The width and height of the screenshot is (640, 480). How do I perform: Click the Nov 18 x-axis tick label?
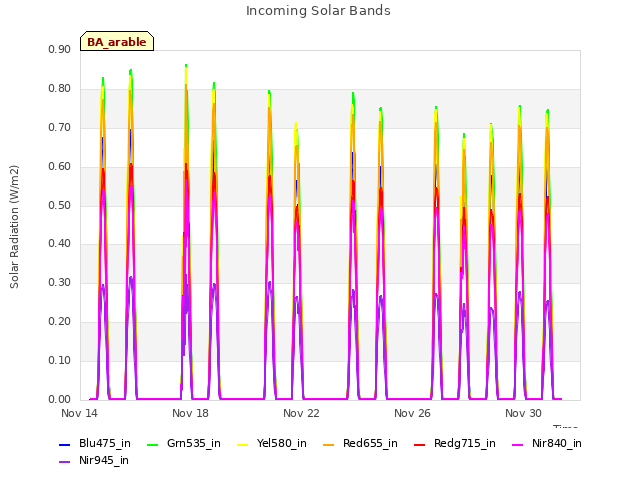click(190, 413)
